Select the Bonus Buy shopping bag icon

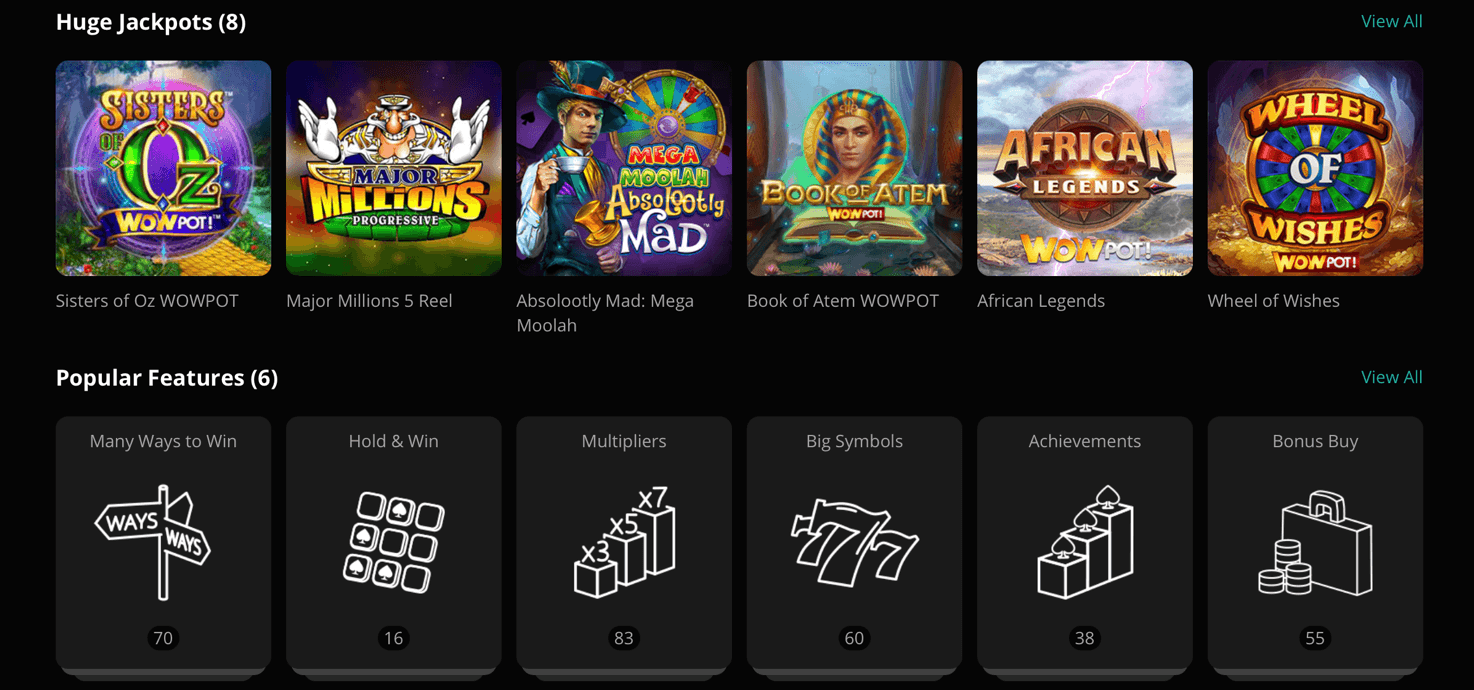pos(1315,543)
